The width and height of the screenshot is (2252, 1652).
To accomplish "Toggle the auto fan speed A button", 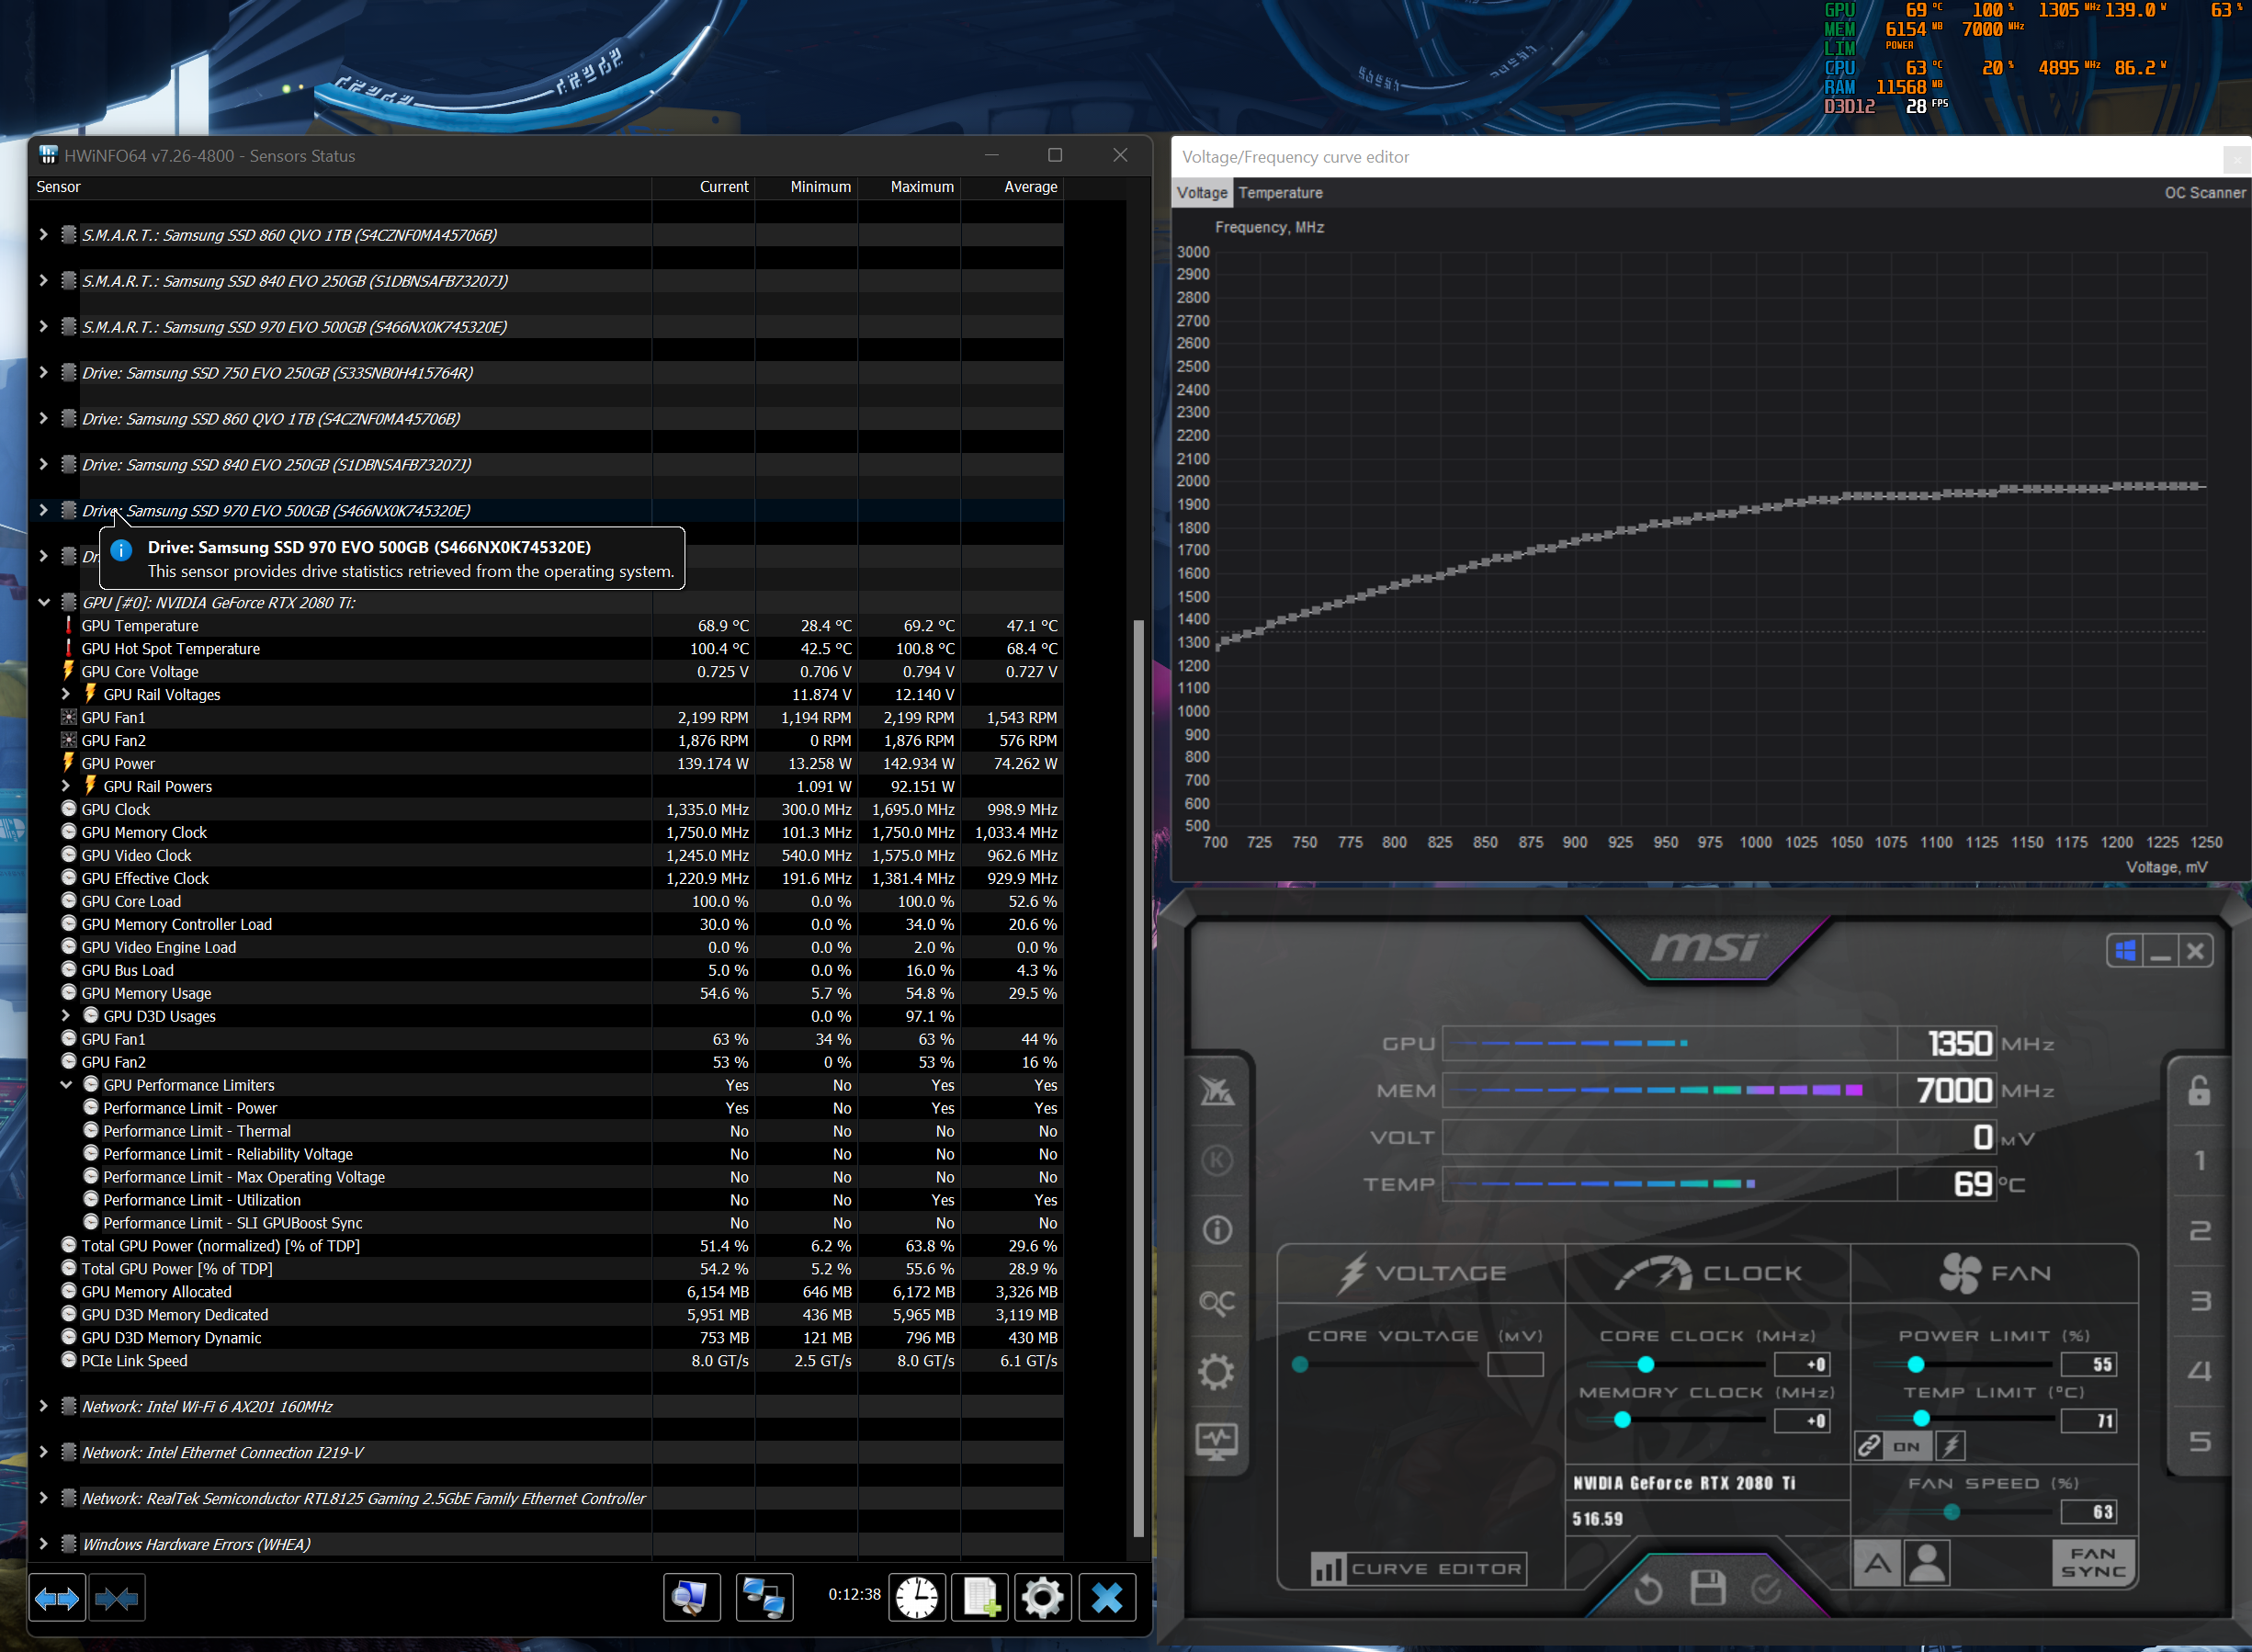I will point(1877,1563).
